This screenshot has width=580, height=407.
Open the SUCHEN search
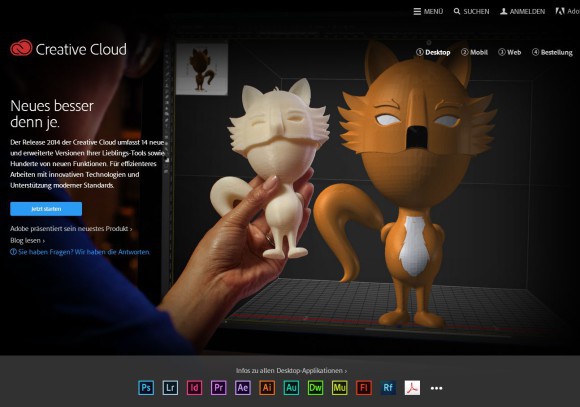click(x=472, y=11)
